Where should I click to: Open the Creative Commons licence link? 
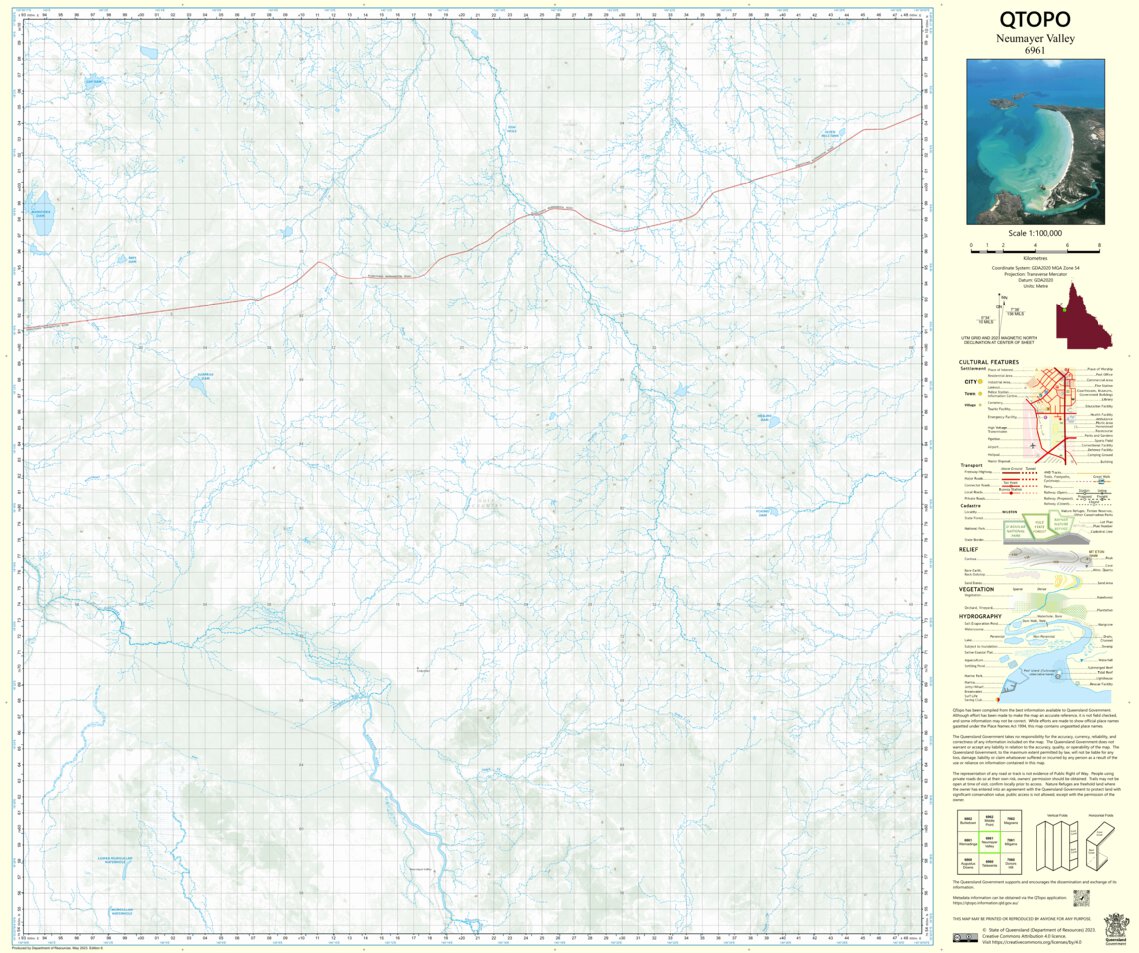click(x=1036, y=941)
